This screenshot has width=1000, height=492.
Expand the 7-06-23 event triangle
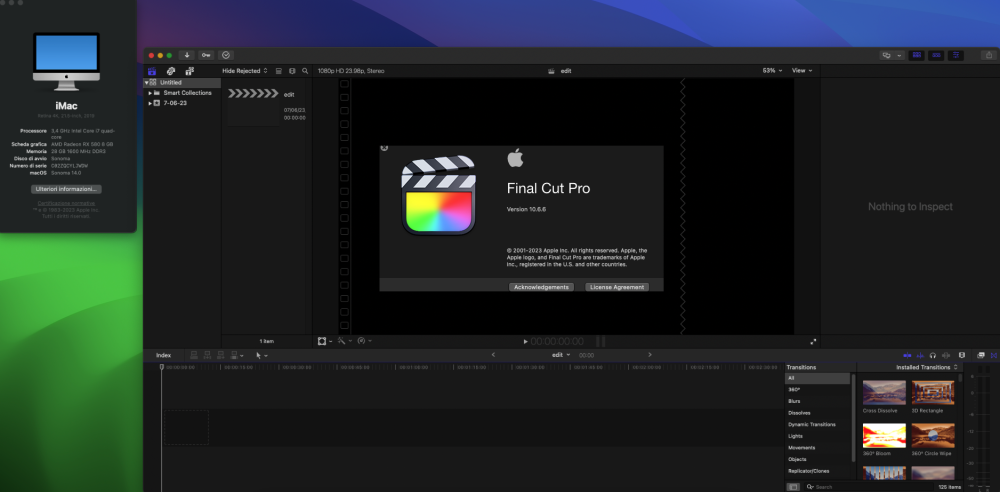point(151,103)
